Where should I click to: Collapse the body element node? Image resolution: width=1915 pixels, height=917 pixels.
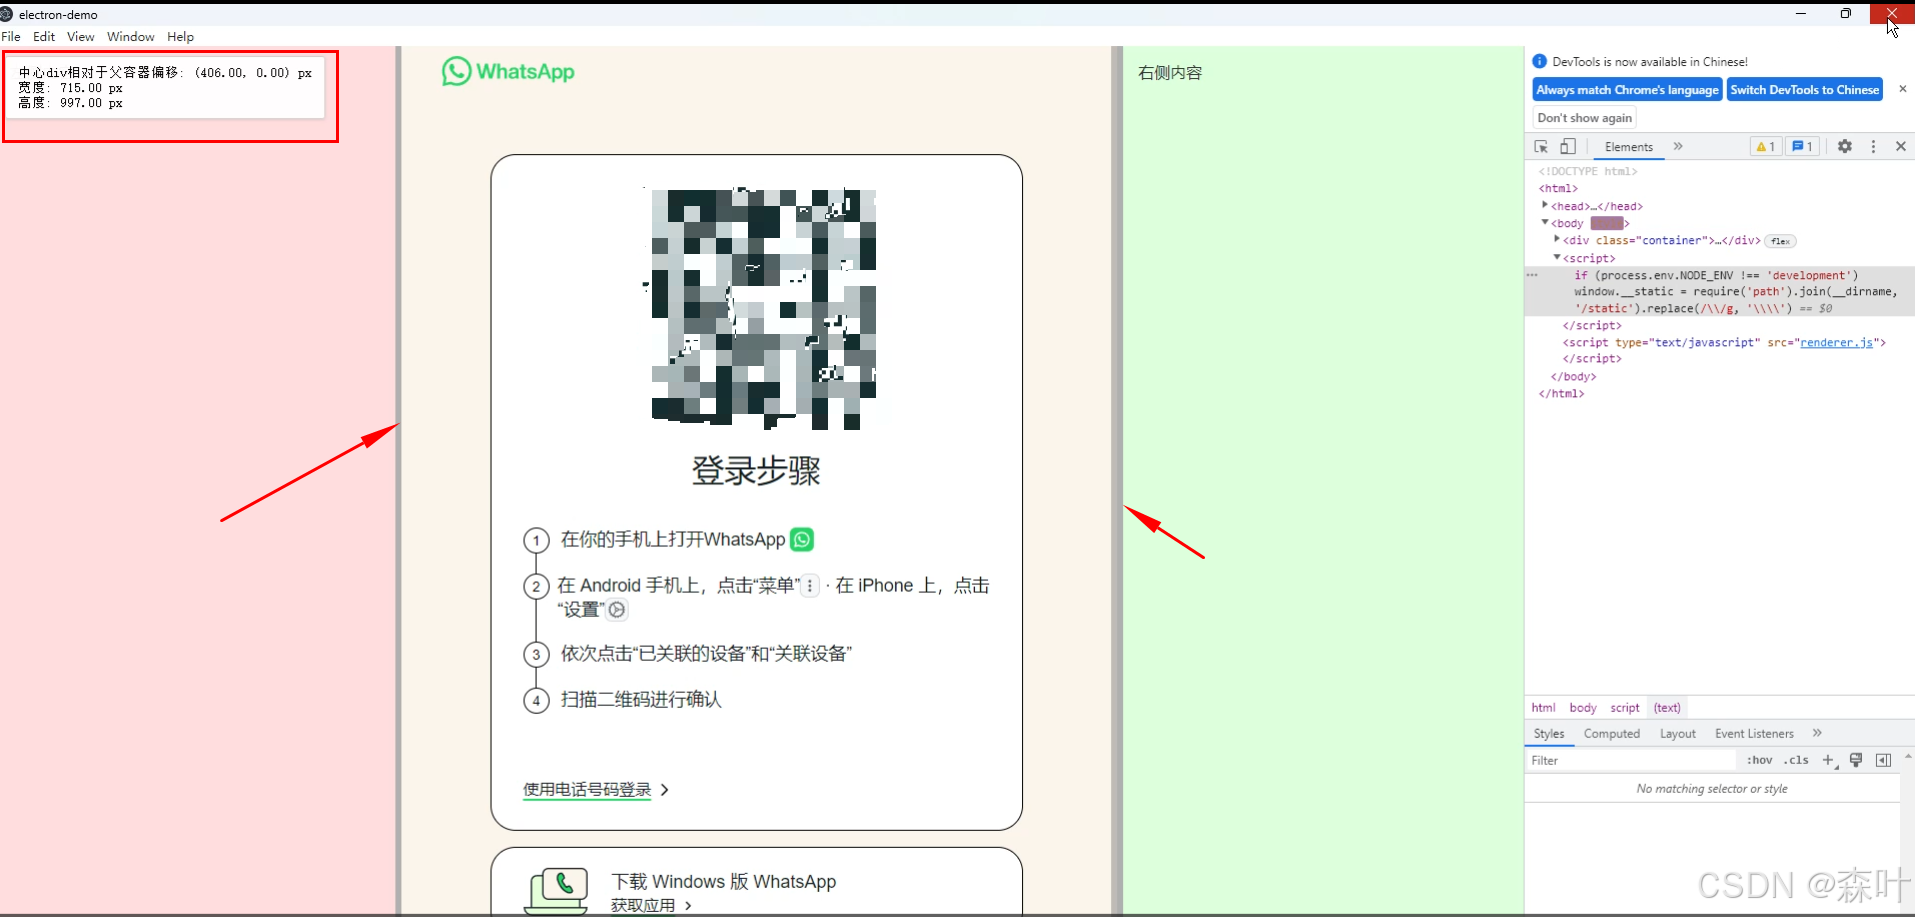point(1545,222)
